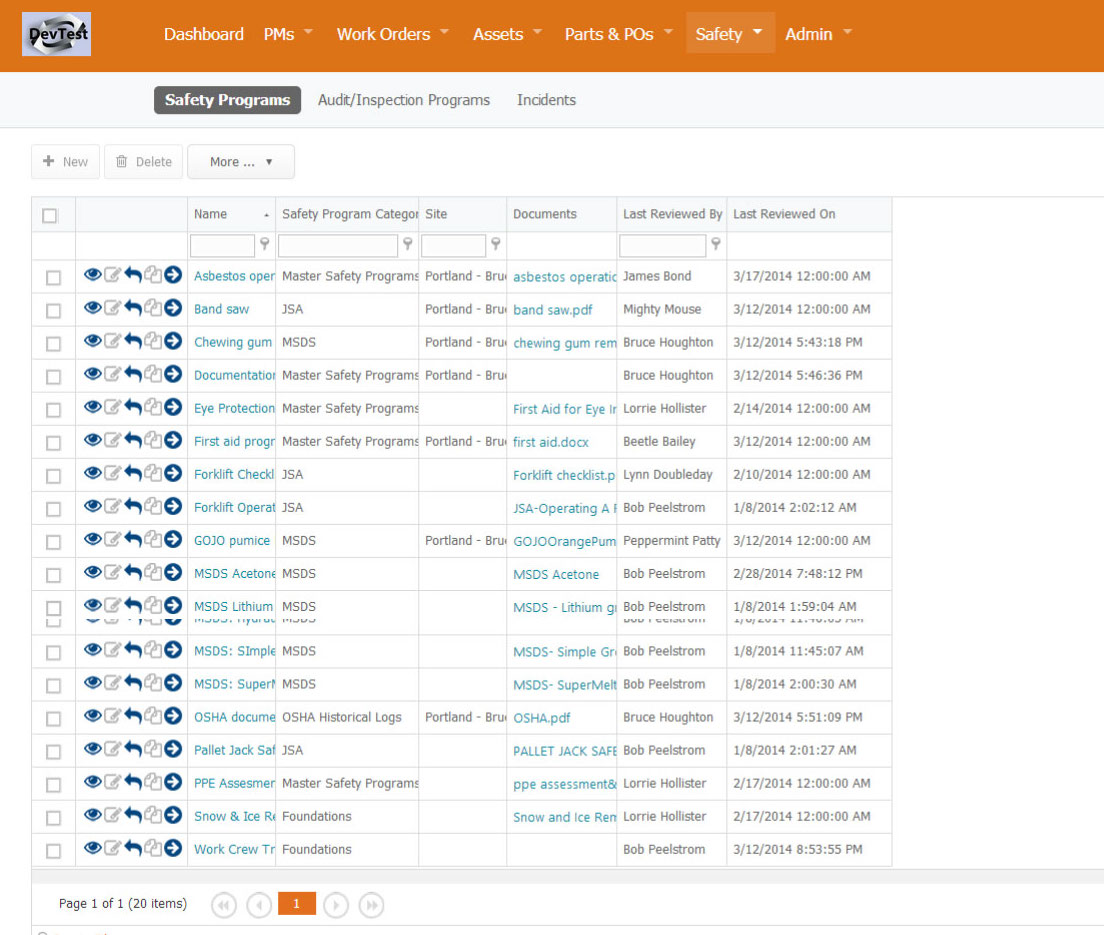Click the DevTest logo

click(56, 34)
